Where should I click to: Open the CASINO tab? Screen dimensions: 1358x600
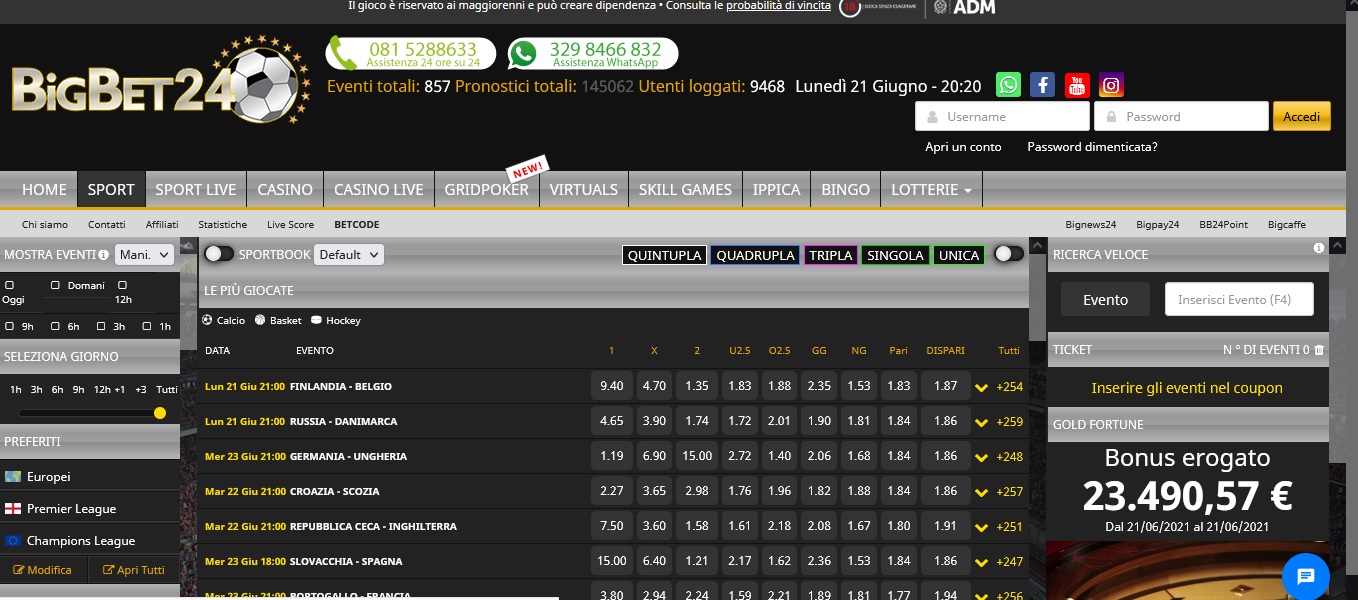tap(285, 189)
